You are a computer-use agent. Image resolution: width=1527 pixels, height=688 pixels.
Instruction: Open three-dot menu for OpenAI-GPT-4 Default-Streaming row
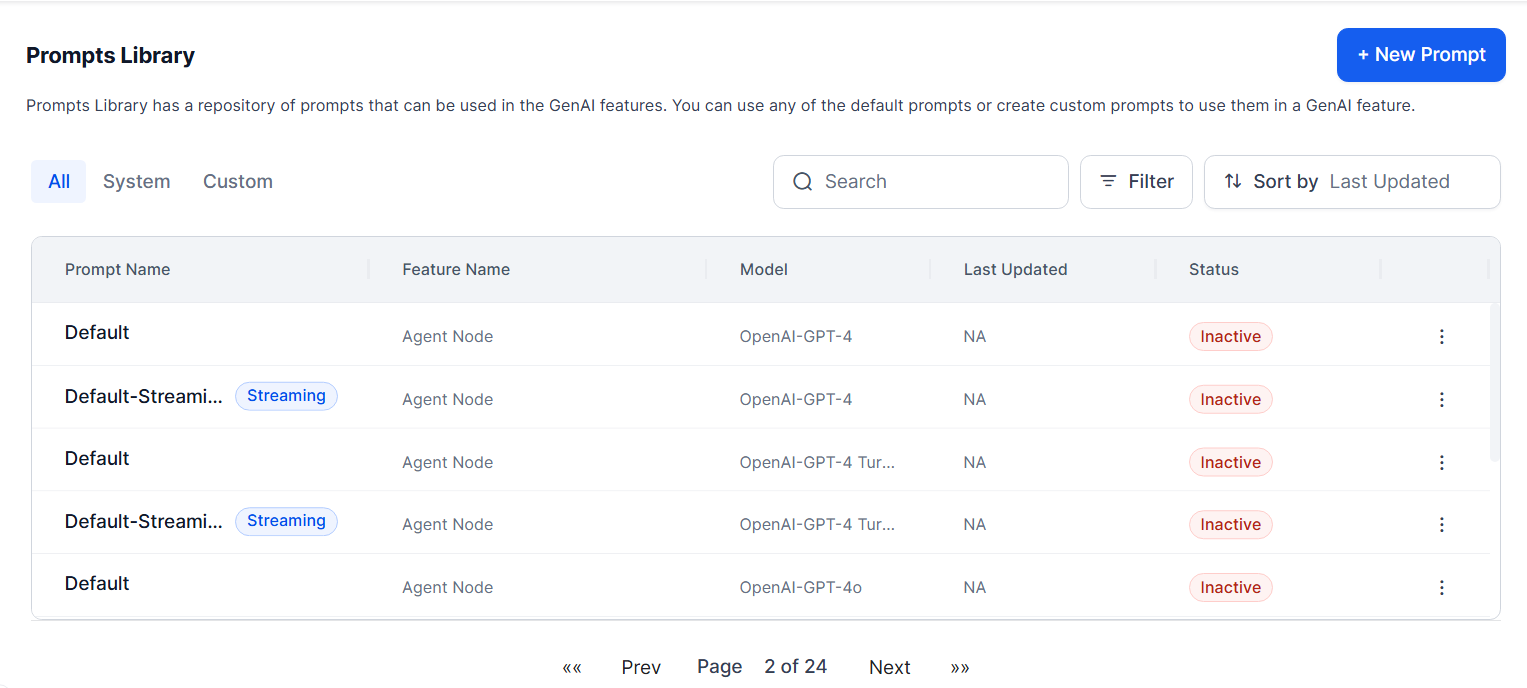1441,400
